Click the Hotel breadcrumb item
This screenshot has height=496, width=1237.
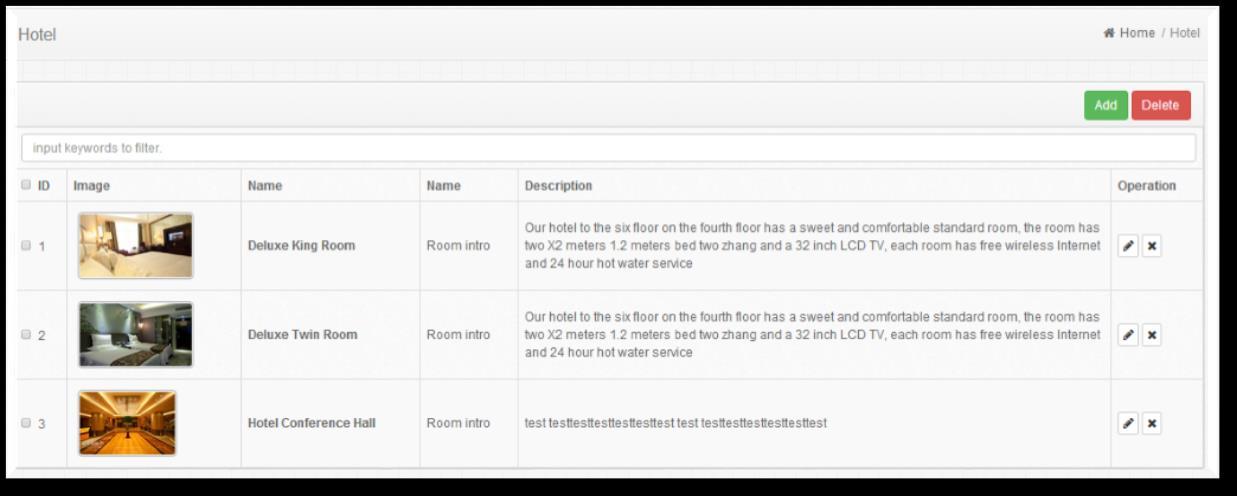click(1185, 33)
